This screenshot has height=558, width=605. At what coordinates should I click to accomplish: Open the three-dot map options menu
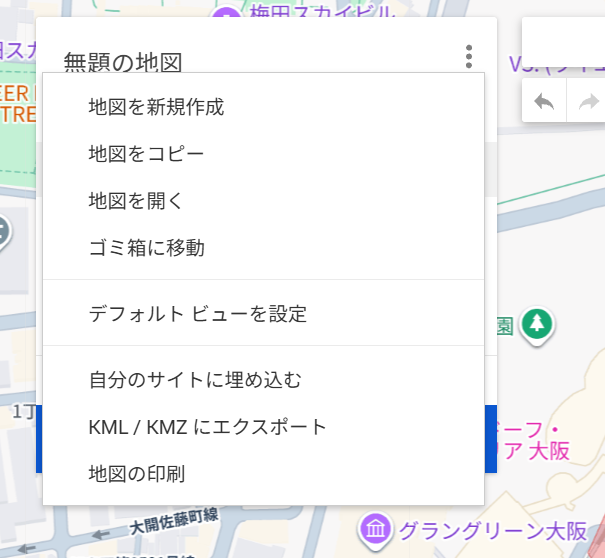pos(469,57)
